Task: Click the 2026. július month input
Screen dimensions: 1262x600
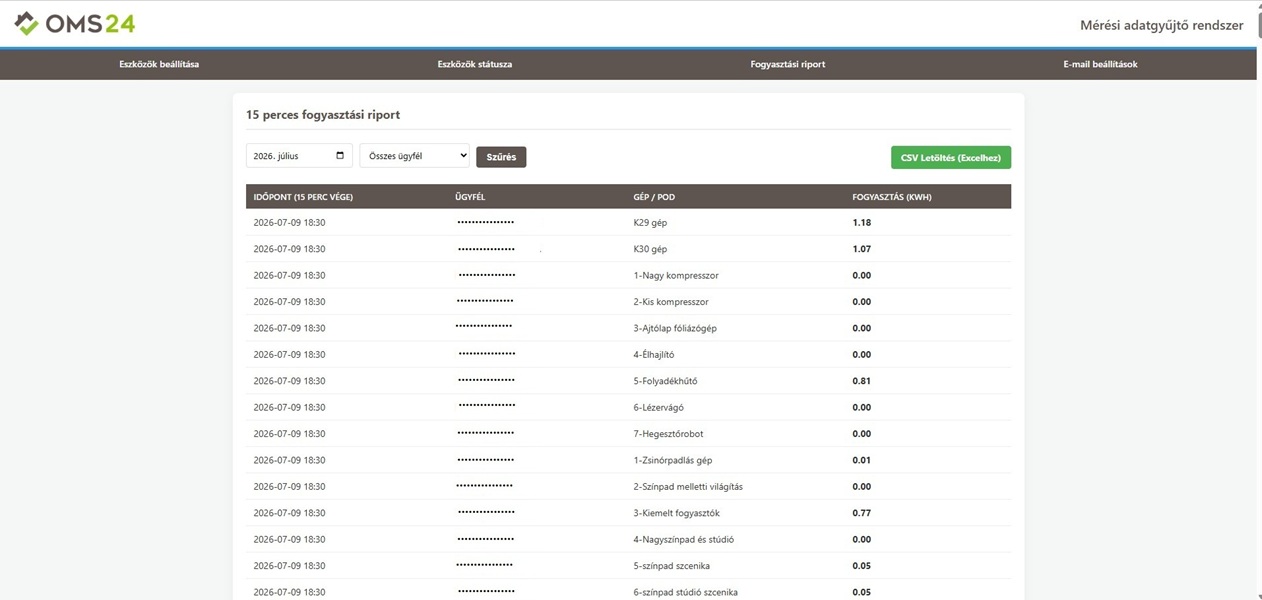Action: coord(299,156)
